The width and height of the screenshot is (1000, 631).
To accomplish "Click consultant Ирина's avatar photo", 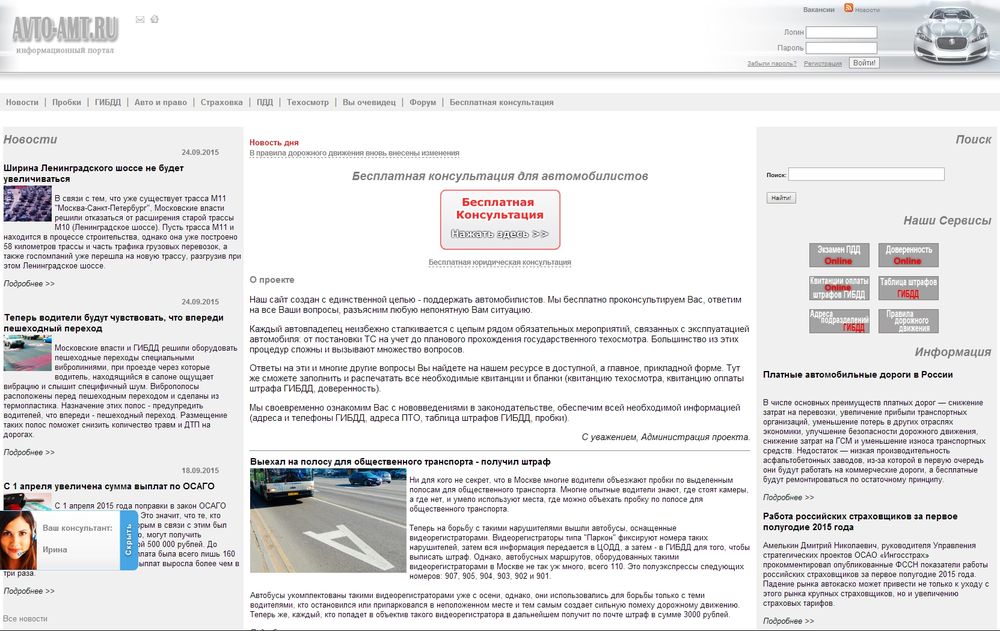I will tap(18, 540).
